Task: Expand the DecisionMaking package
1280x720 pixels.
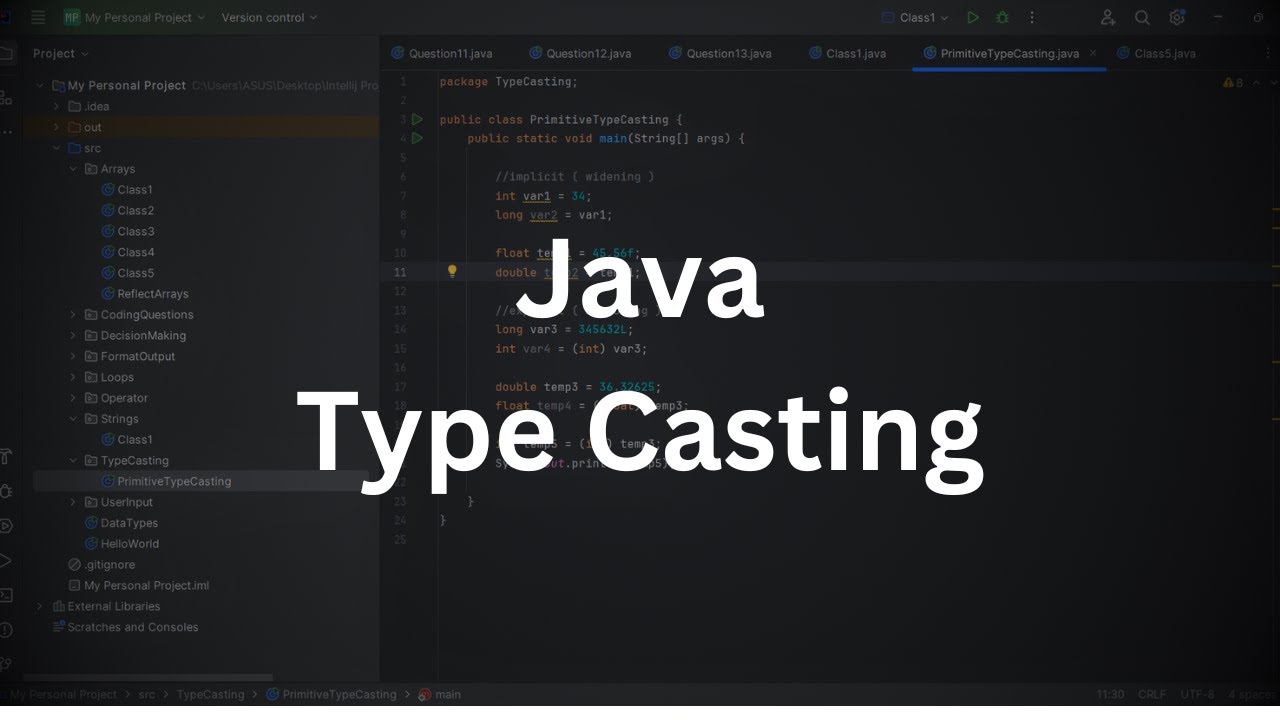Action: pos(74,336)
